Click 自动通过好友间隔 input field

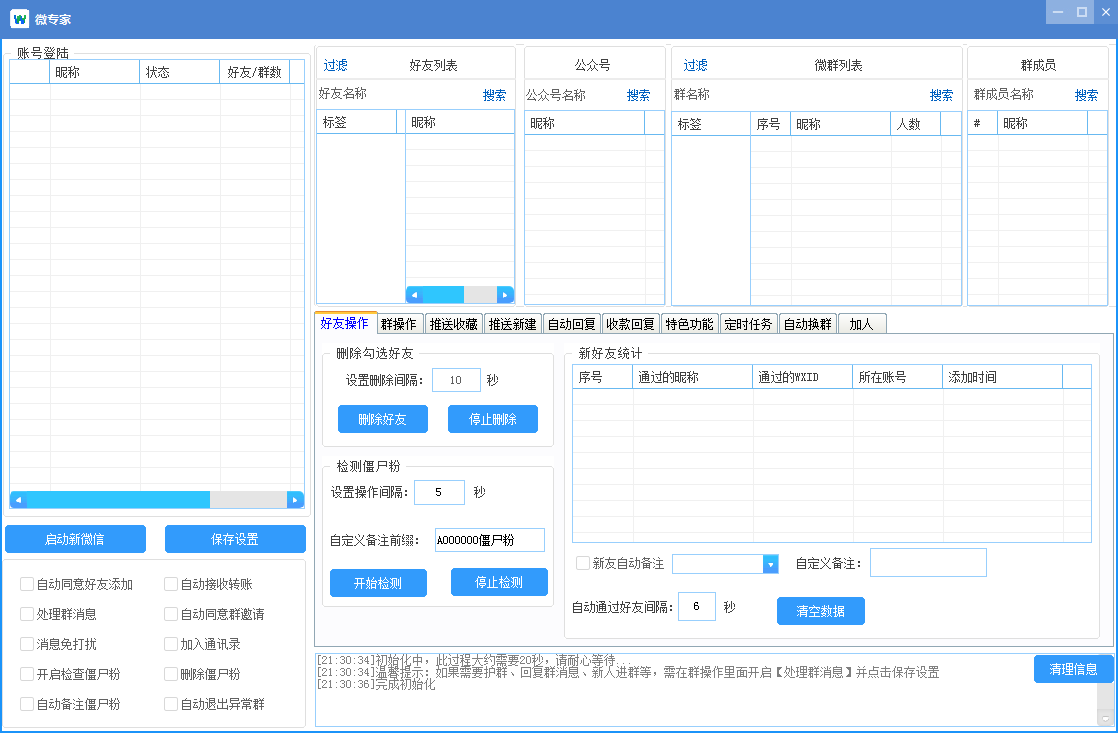[x=697, y=606]
